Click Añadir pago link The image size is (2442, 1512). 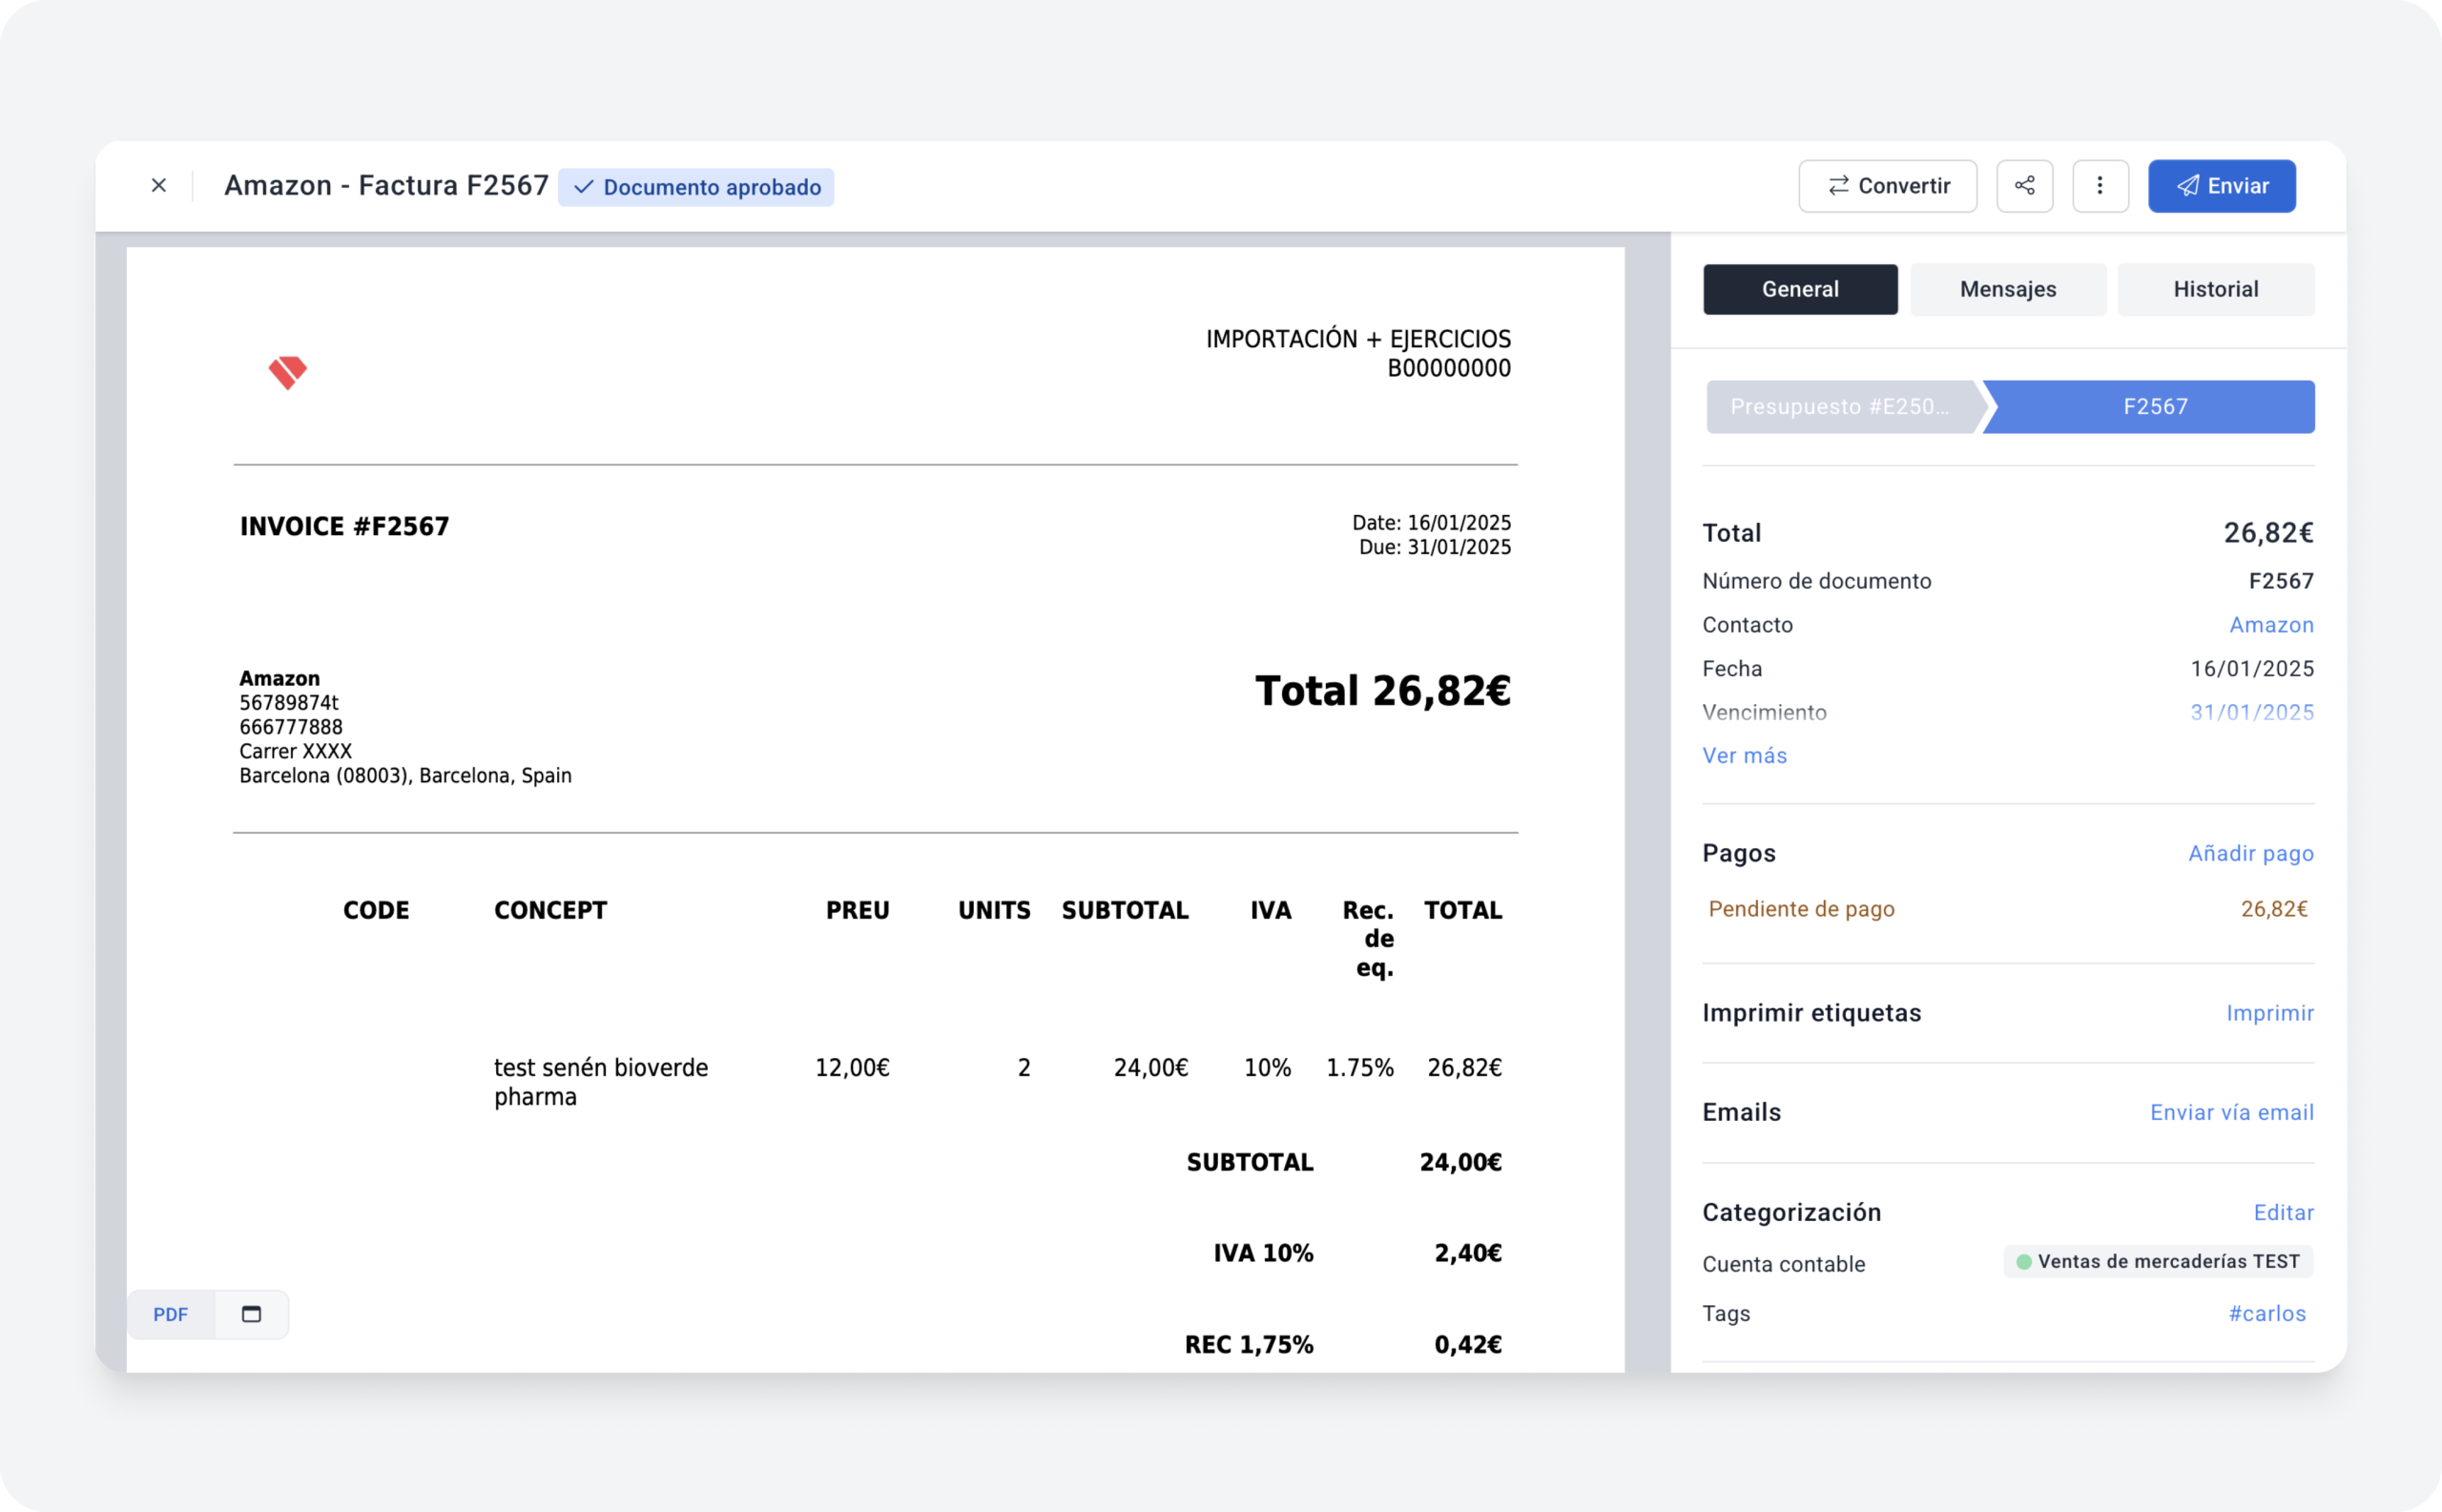click(2250, 853)
